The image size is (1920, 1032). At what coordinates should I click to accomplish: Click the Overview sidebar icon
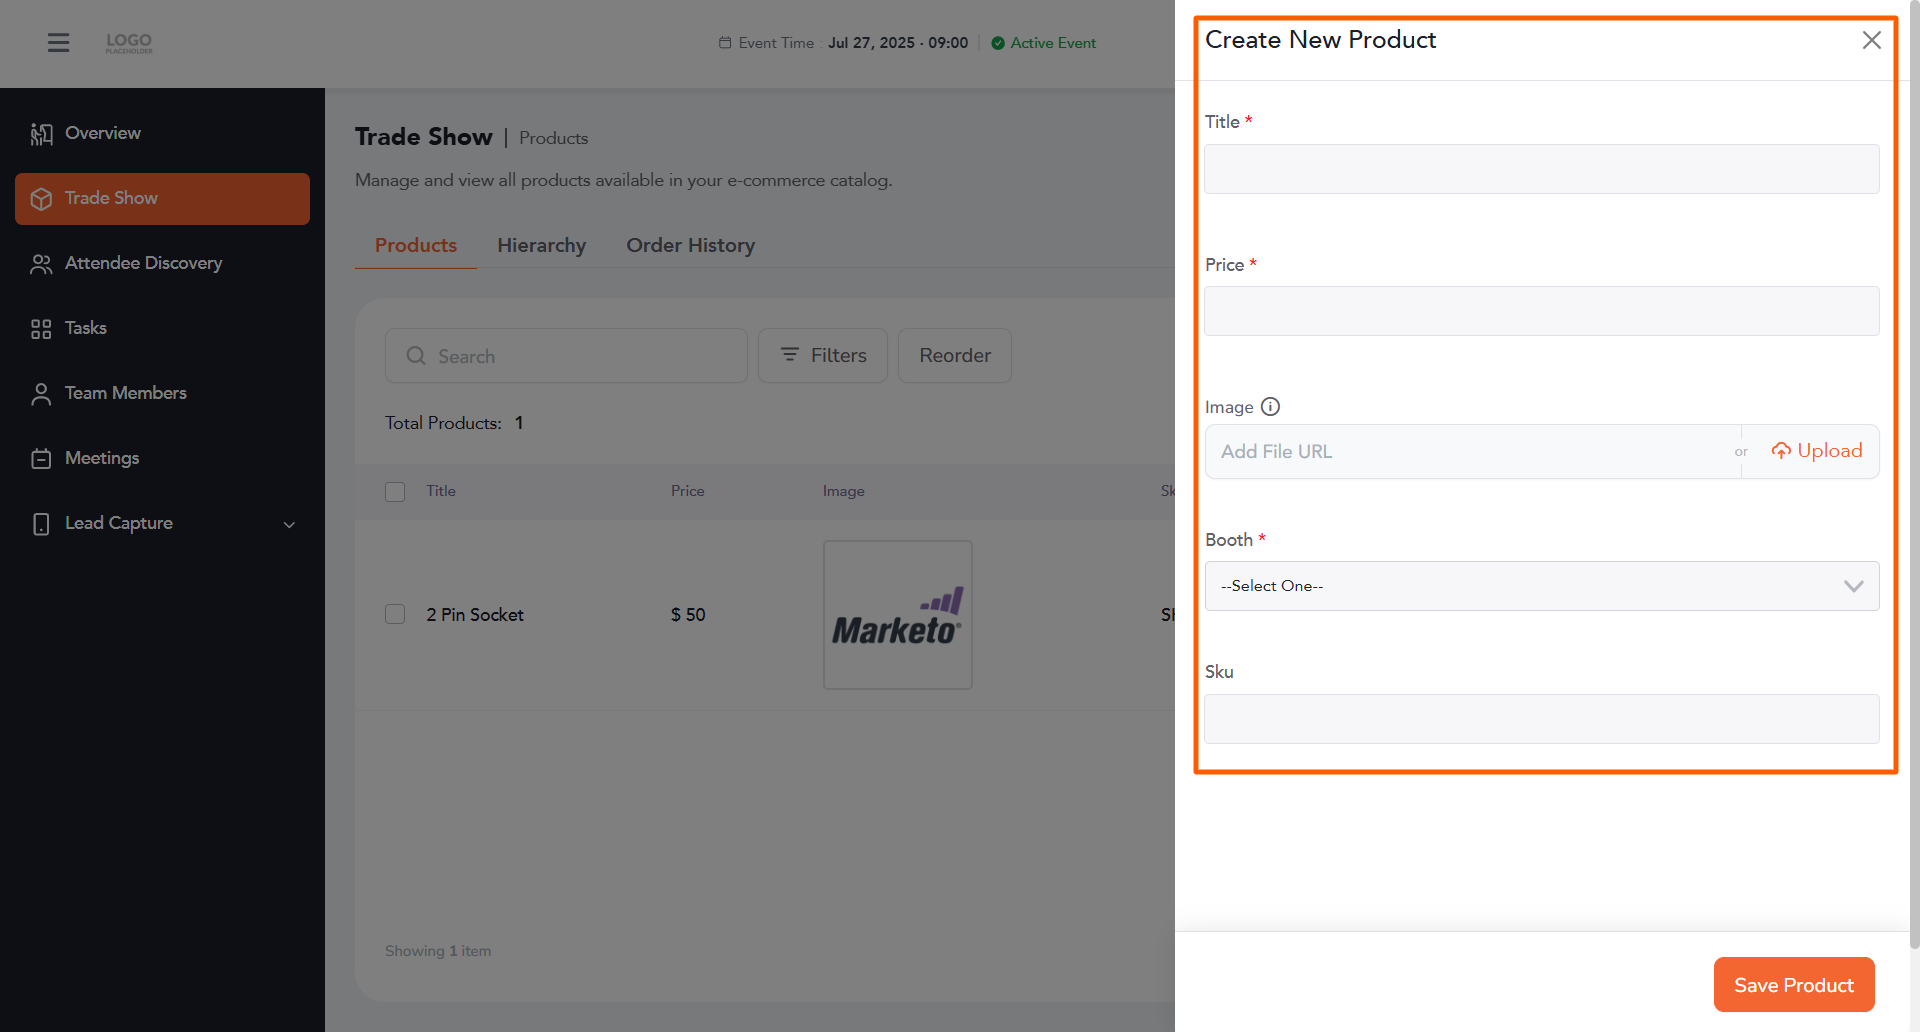(x=41, y=134)
